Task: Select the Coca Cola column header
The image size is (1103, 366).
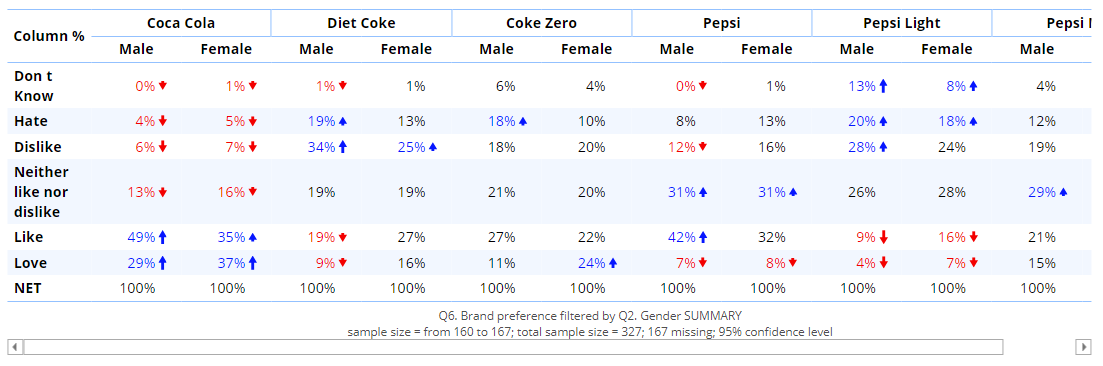Action: 181,23
